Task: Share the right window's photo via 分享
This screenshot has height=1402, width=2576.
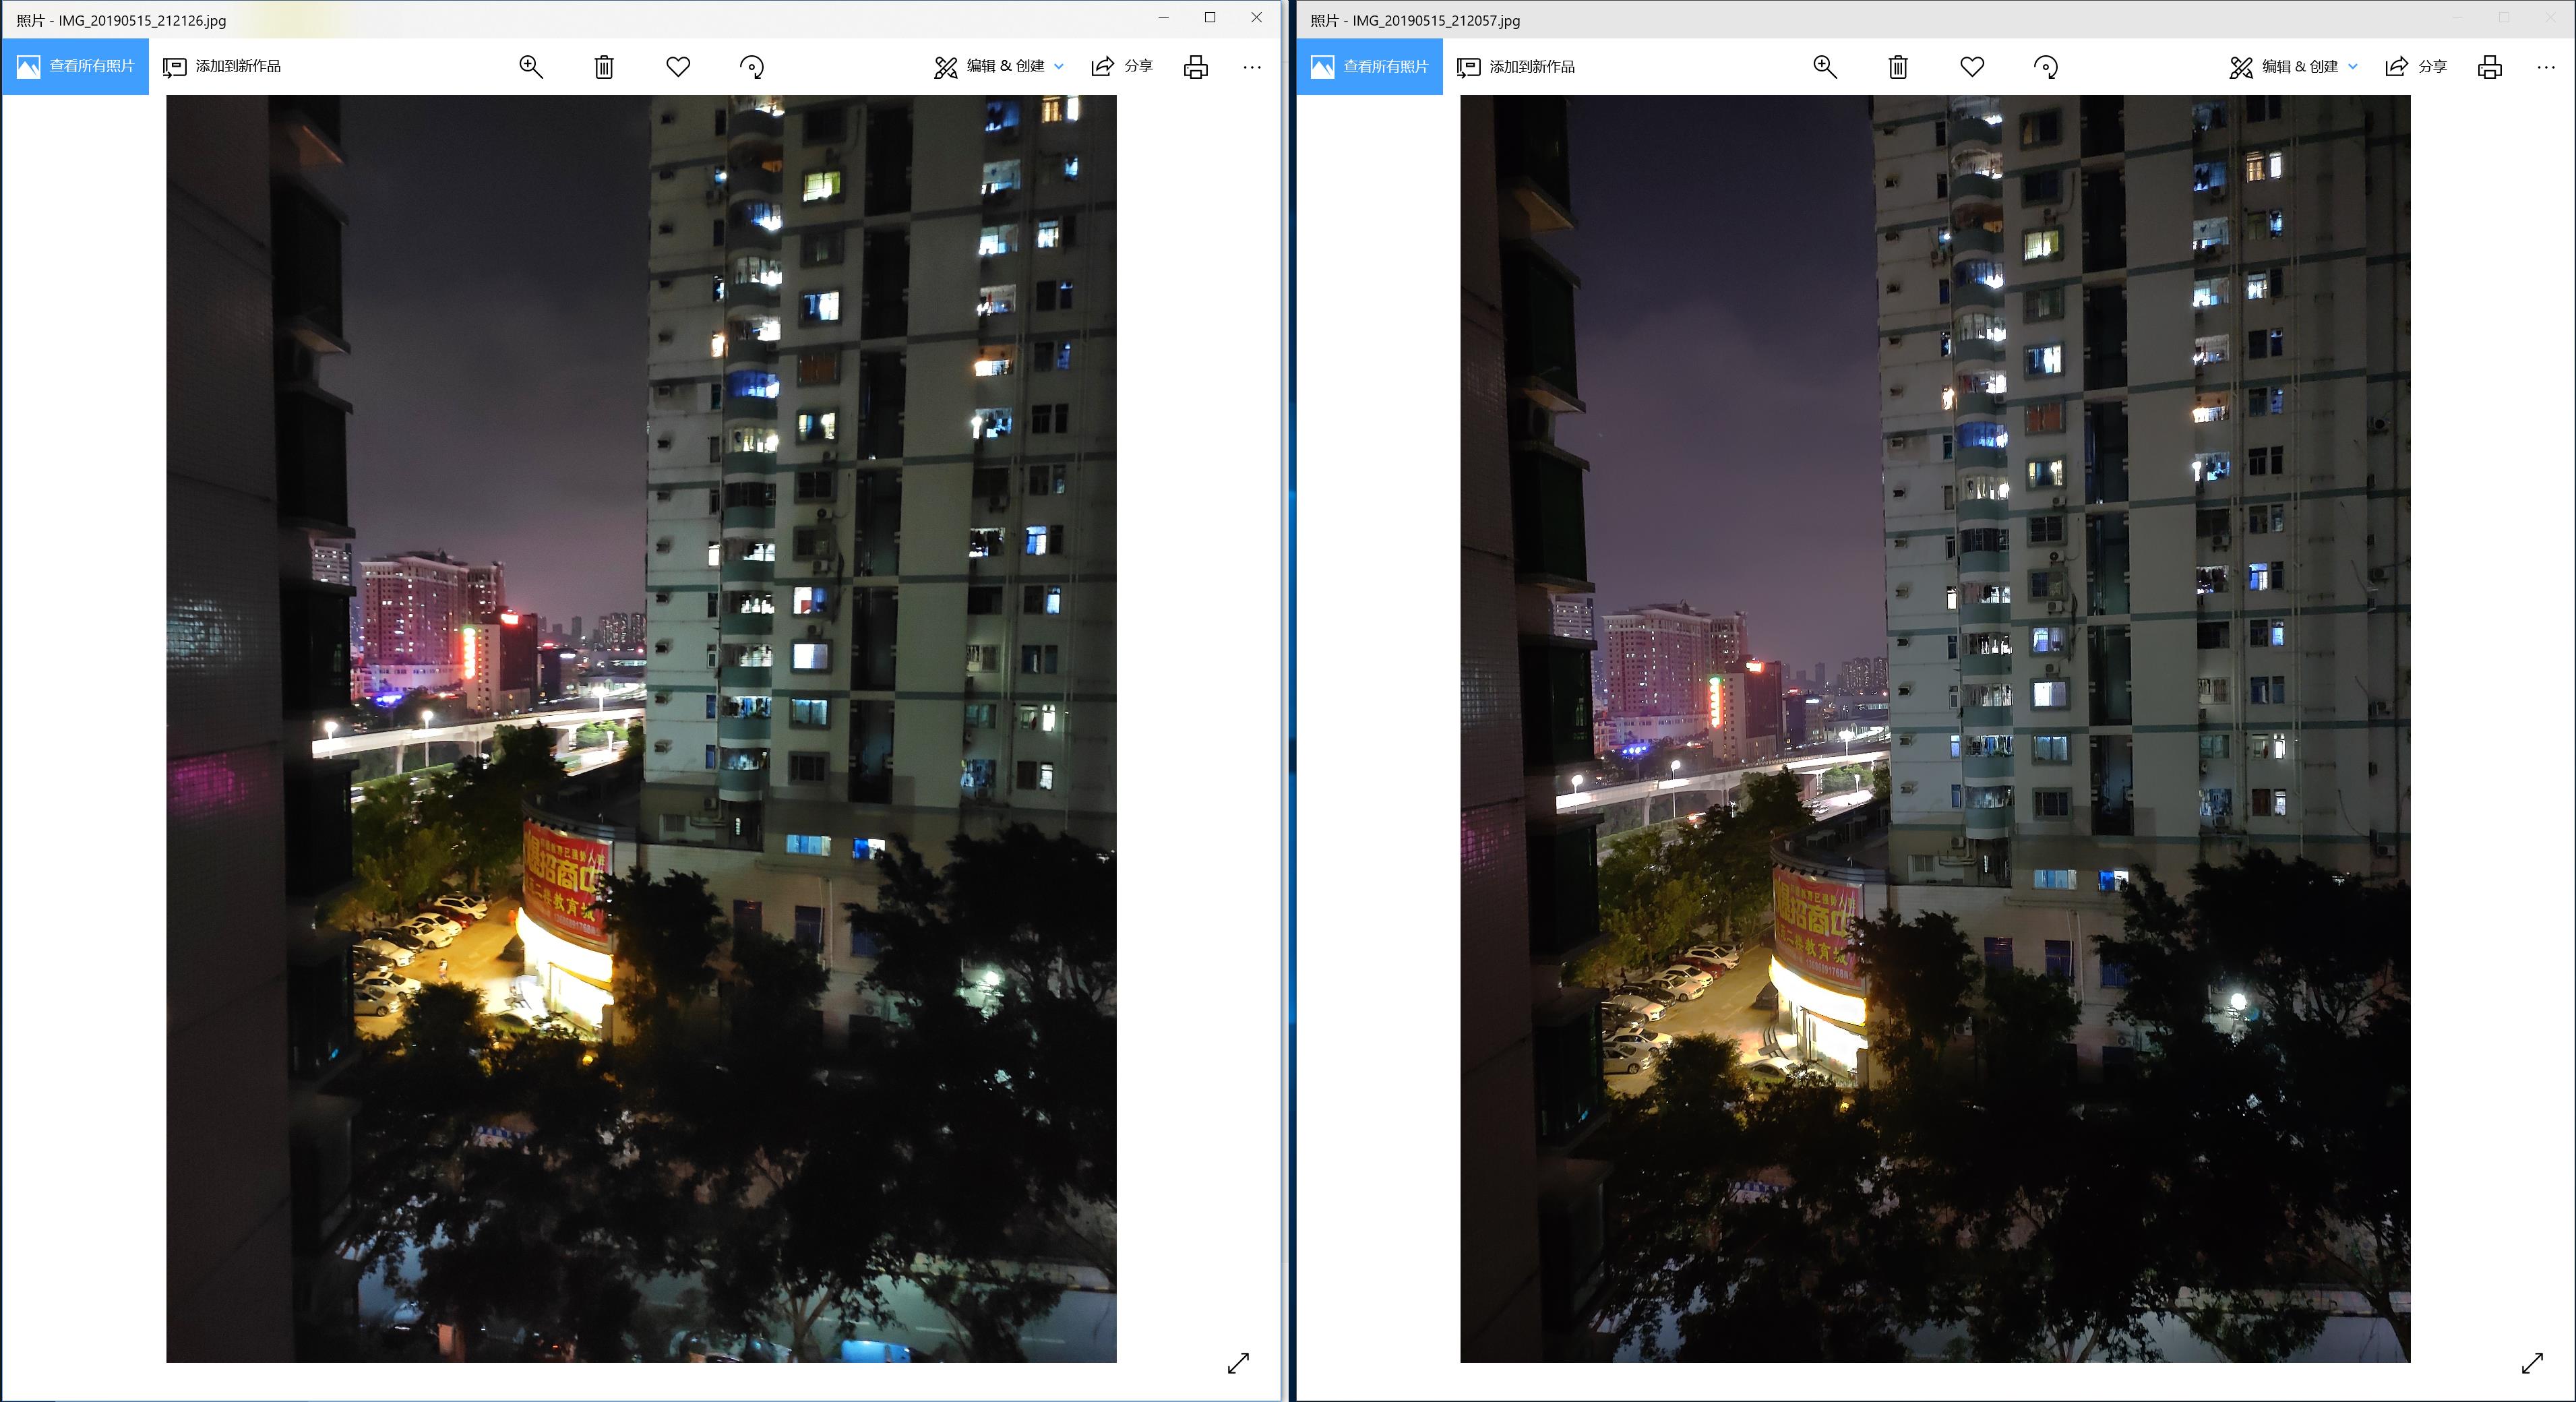Action: (x=2416, y=67)
